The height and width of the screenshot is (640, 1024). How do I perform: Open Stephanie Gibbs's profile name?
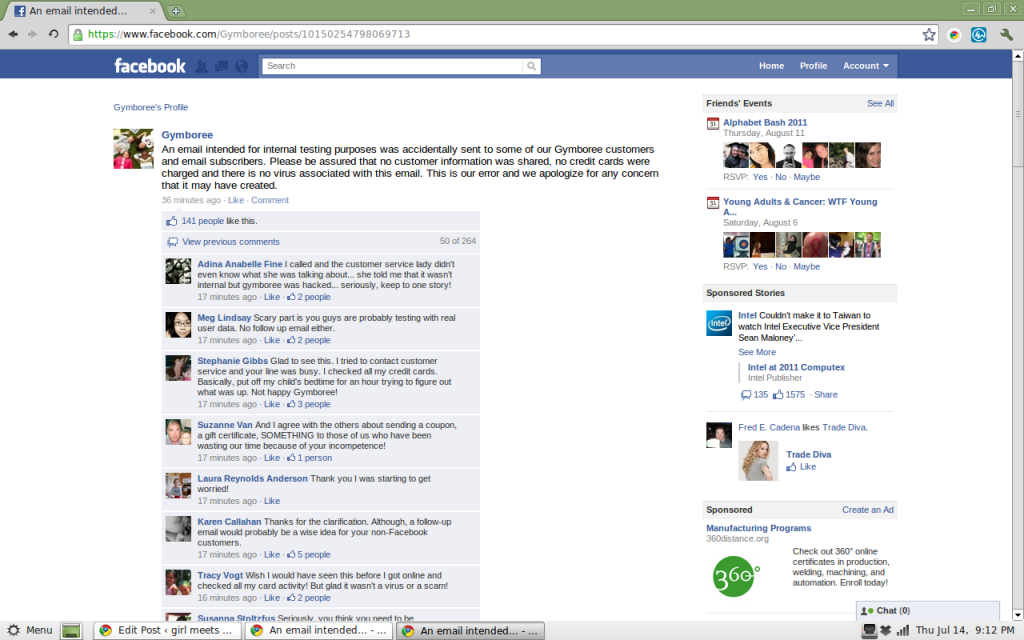point(232,360)
